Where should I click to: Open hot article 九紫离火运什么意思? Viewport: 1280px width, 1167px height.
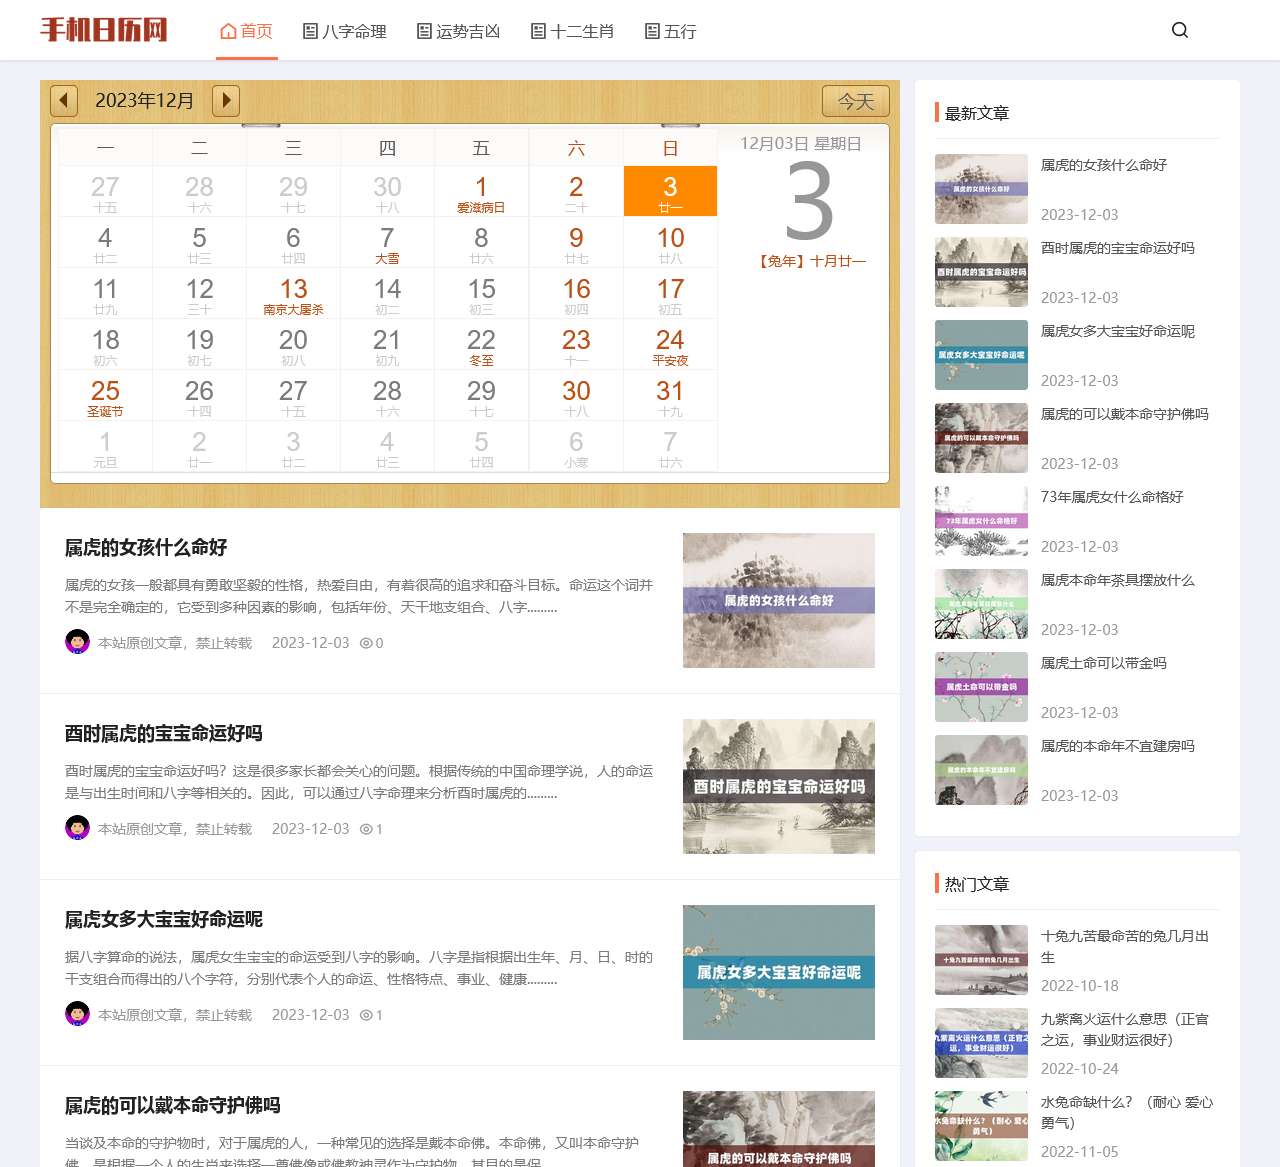pyautogui.click(x=1125, y=1029)
